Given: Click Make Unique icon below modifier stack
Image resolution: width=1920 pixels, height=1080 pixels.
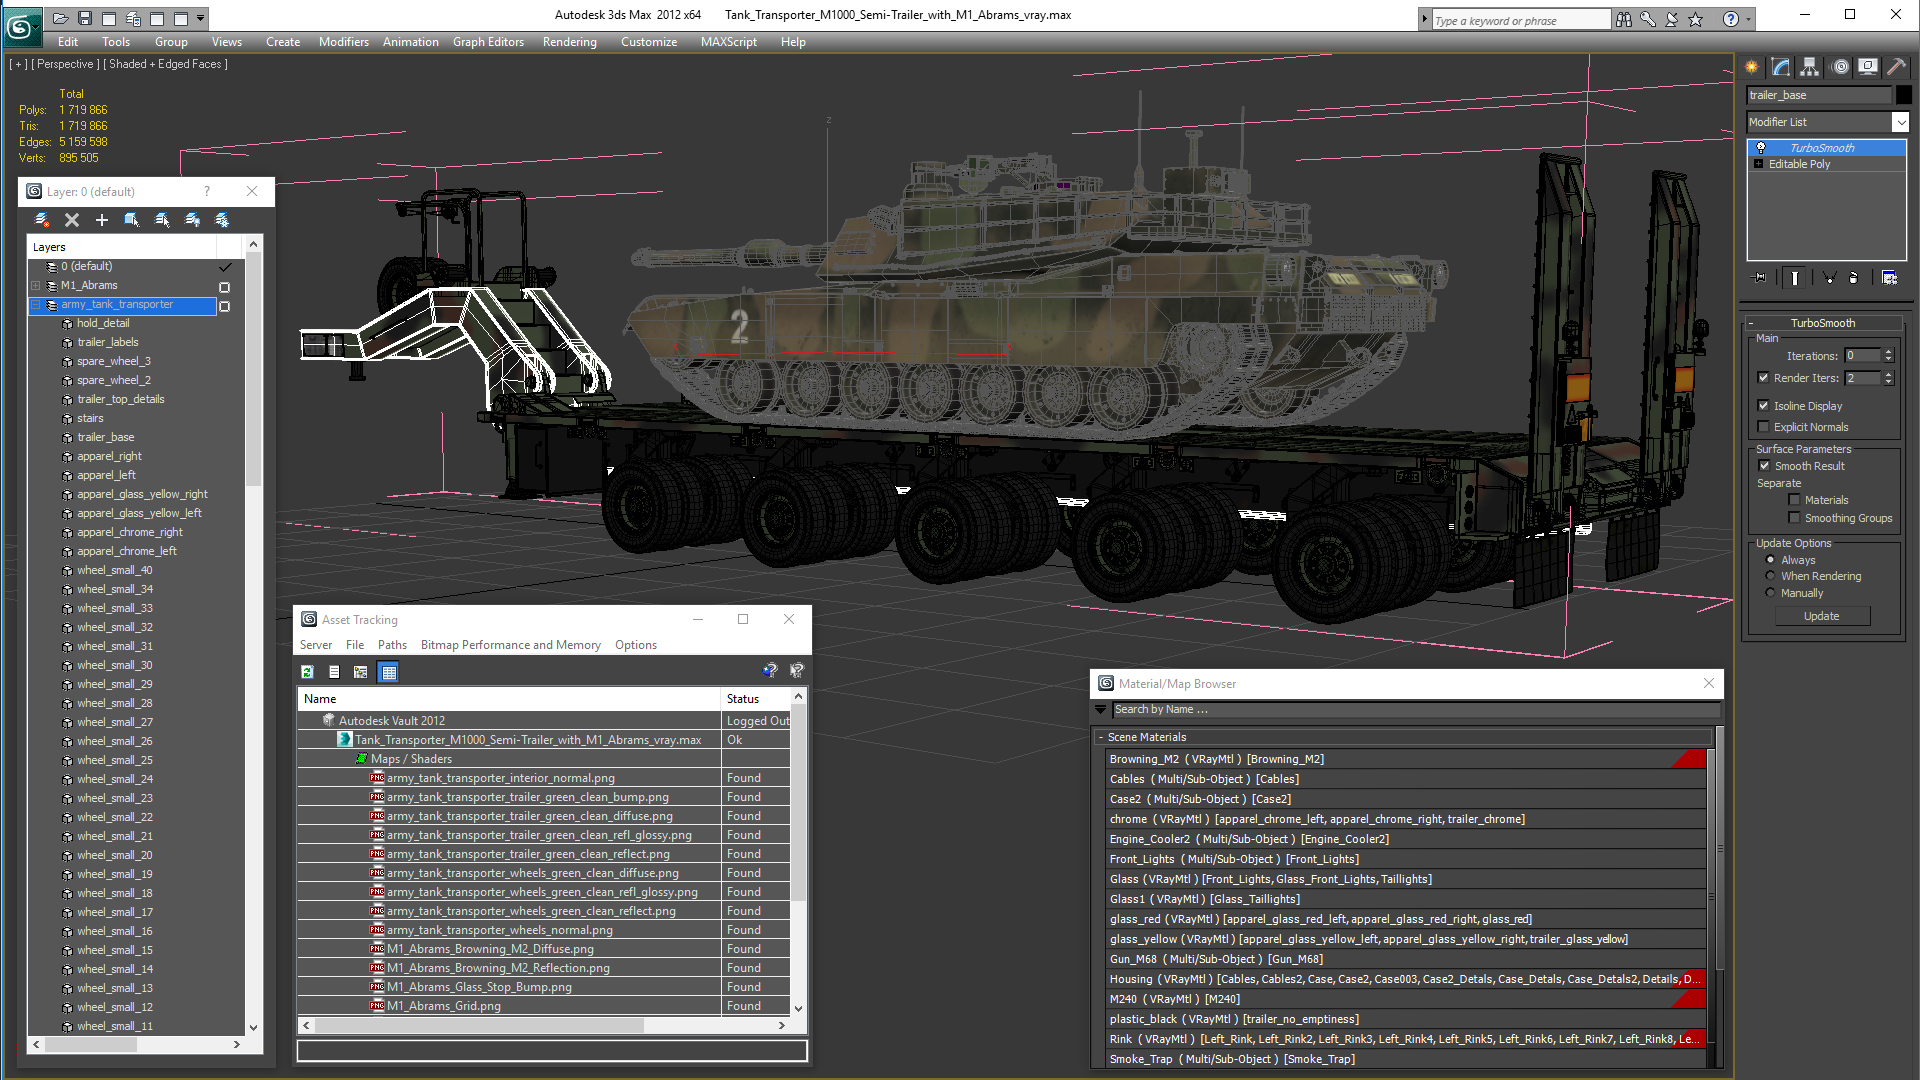Looking at the screenshot, I should [1829, 278].
